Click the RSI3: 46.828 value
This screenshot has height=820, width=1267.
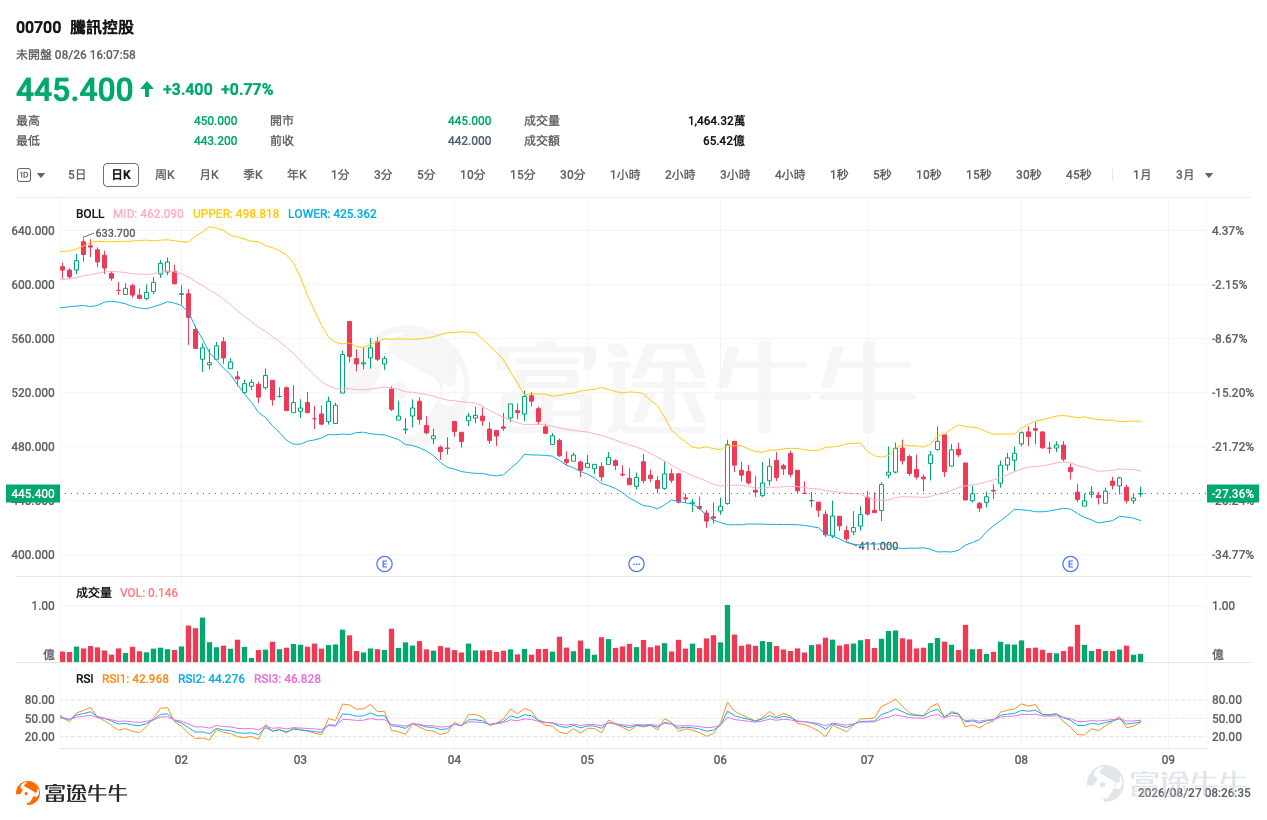[287, 679]
